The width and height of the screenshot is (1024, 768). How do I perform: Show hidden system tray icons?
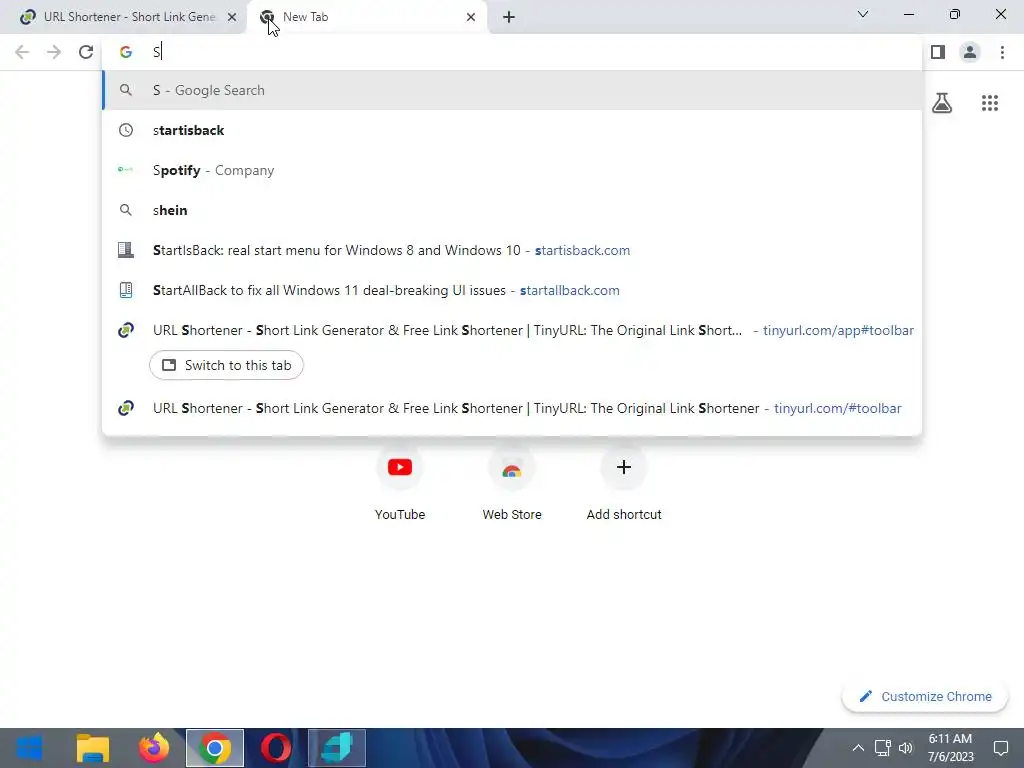tap(858, 748)
